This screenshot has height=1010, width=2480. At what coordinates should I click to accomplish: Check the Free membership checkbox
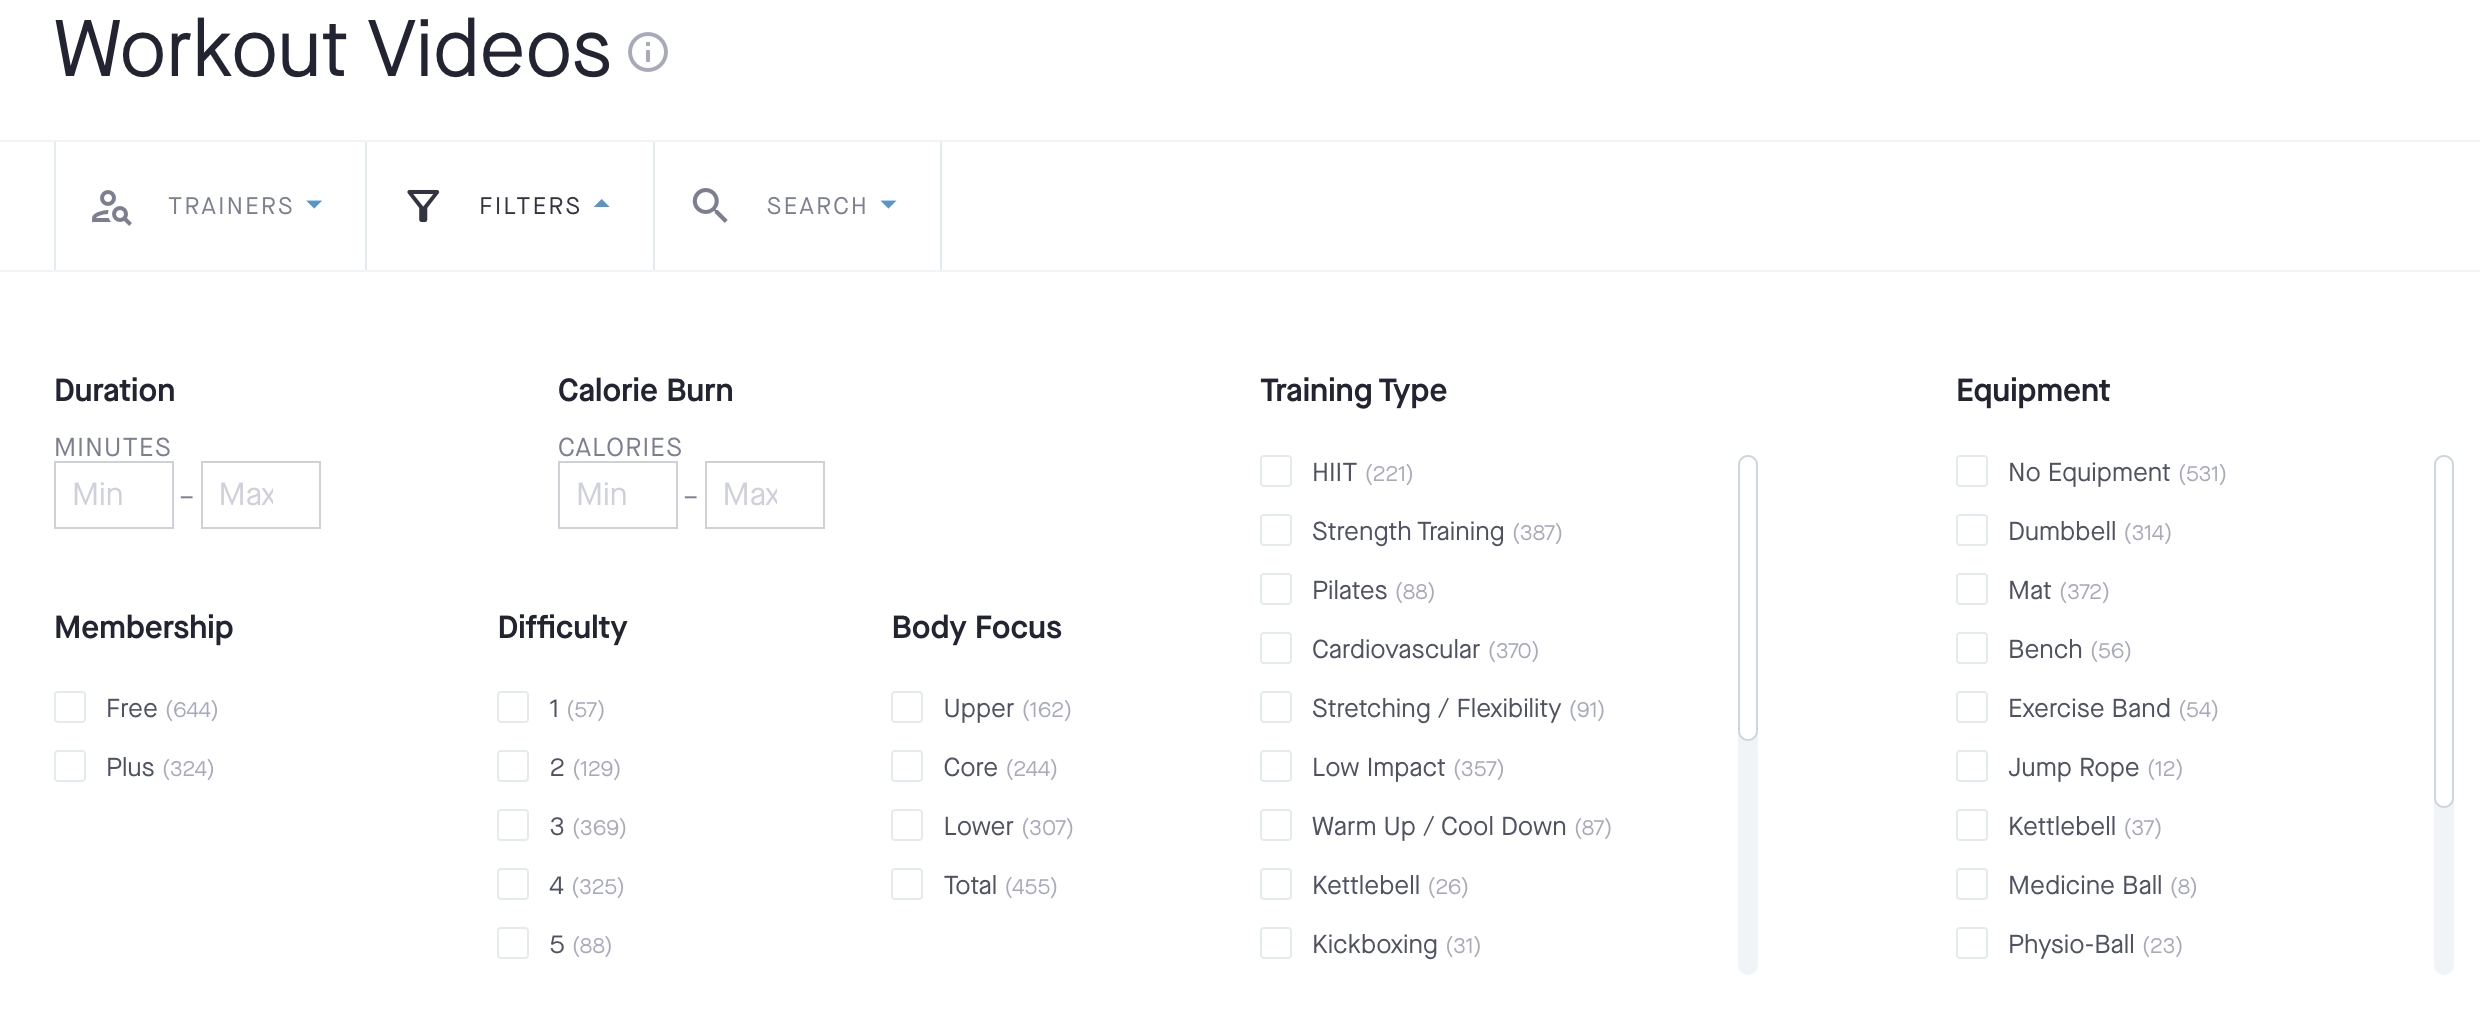(x=70, y=708)
